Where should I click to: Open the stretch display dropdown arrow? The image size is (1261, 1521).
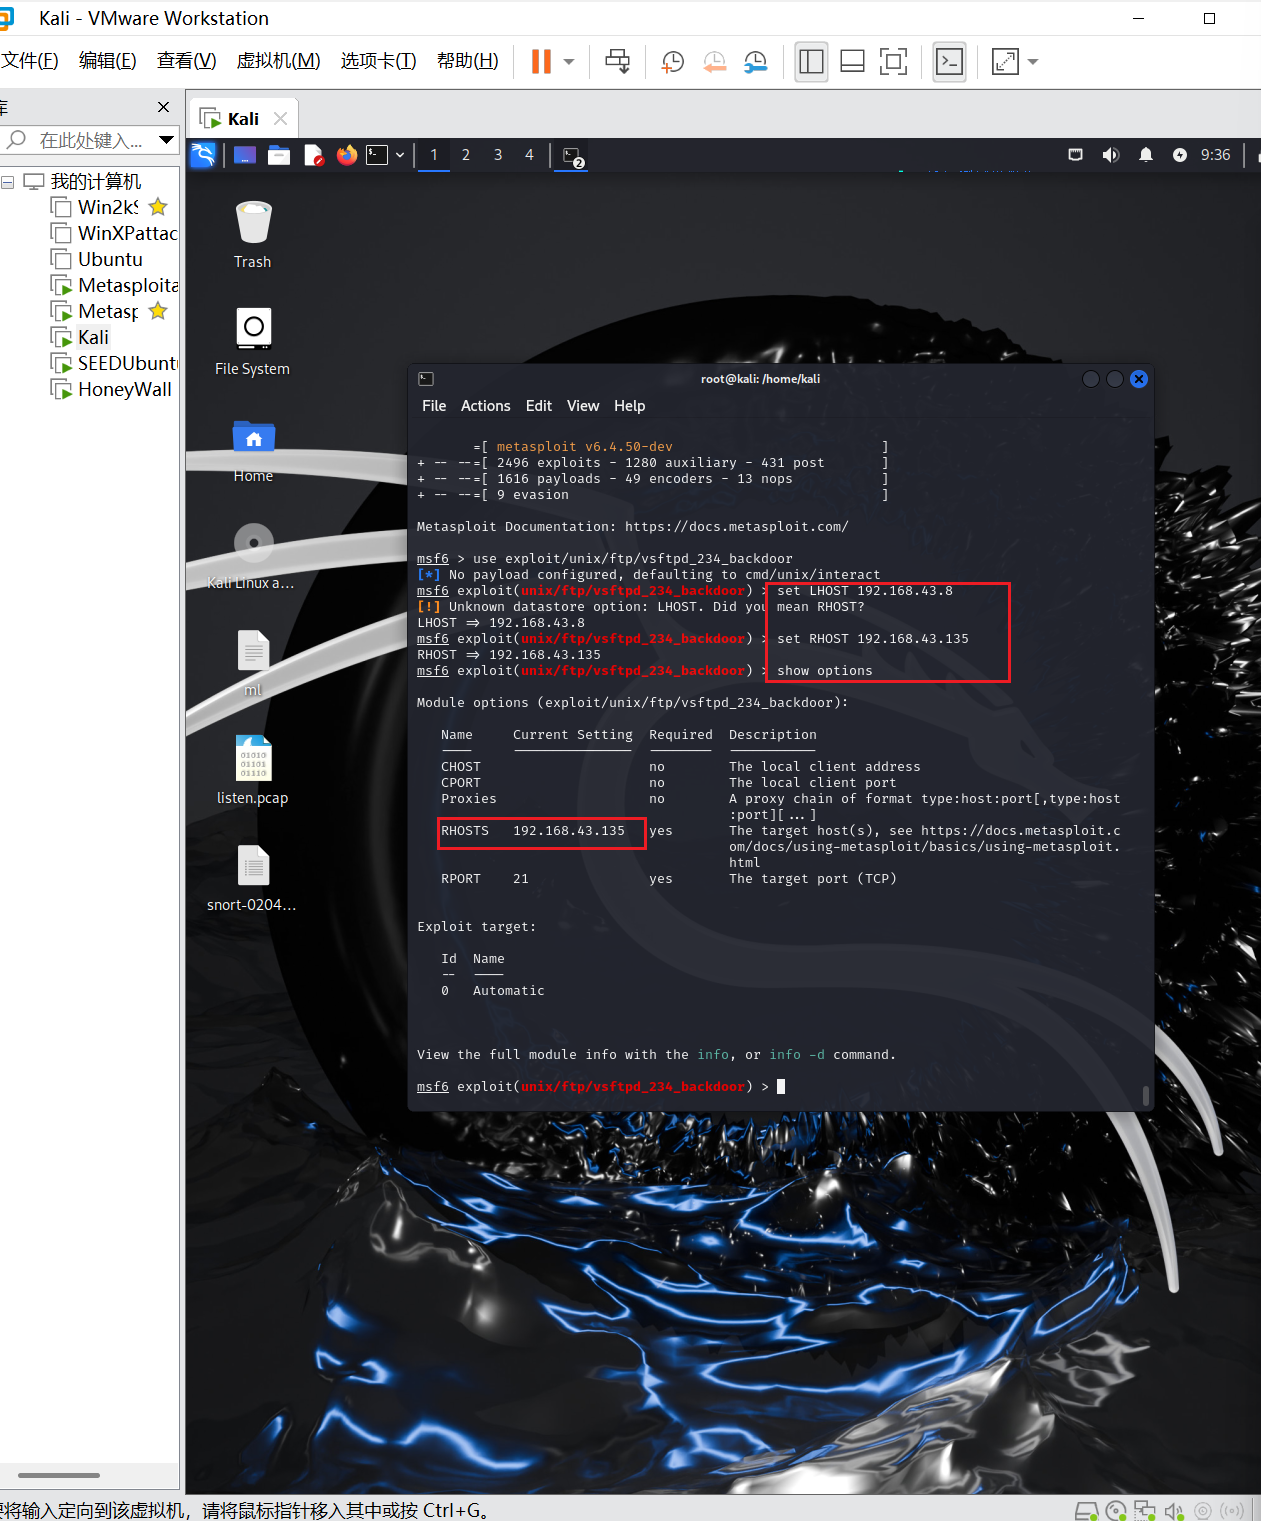[1033, 62]
